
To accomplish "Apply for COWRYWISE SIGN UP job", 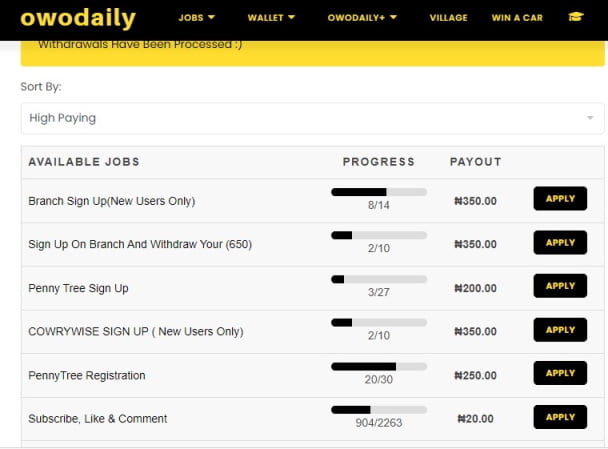I will tap(560, 330).
